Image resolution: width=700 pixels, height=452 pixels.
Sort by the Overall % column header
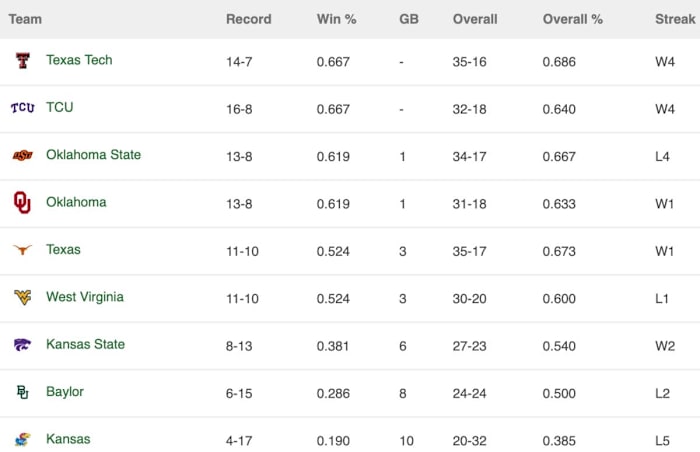point(573,19)
